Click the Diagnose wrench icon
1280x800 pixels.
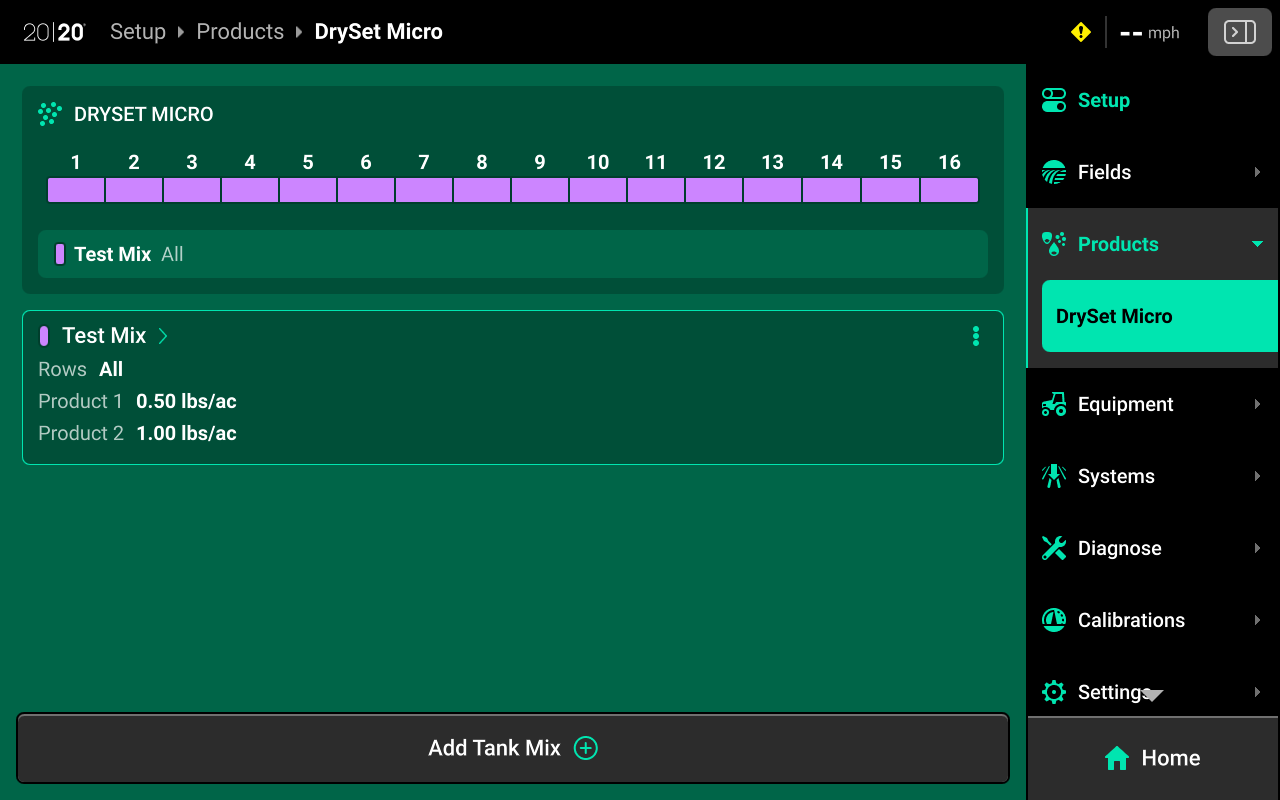[x=1054, y=548]
